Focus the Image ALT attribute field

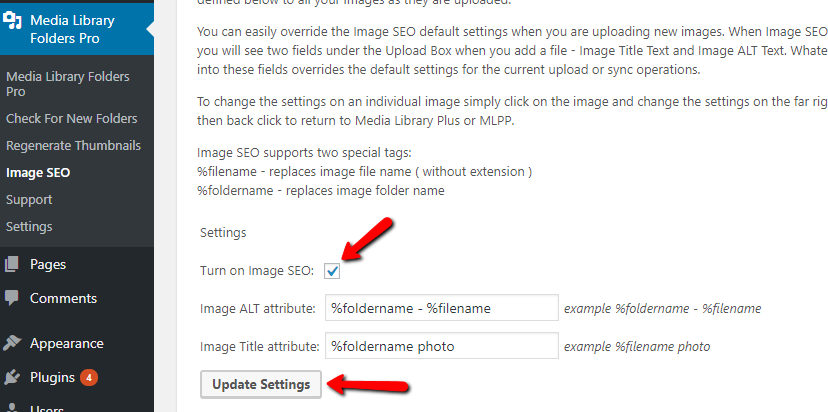tap(441, 308)
